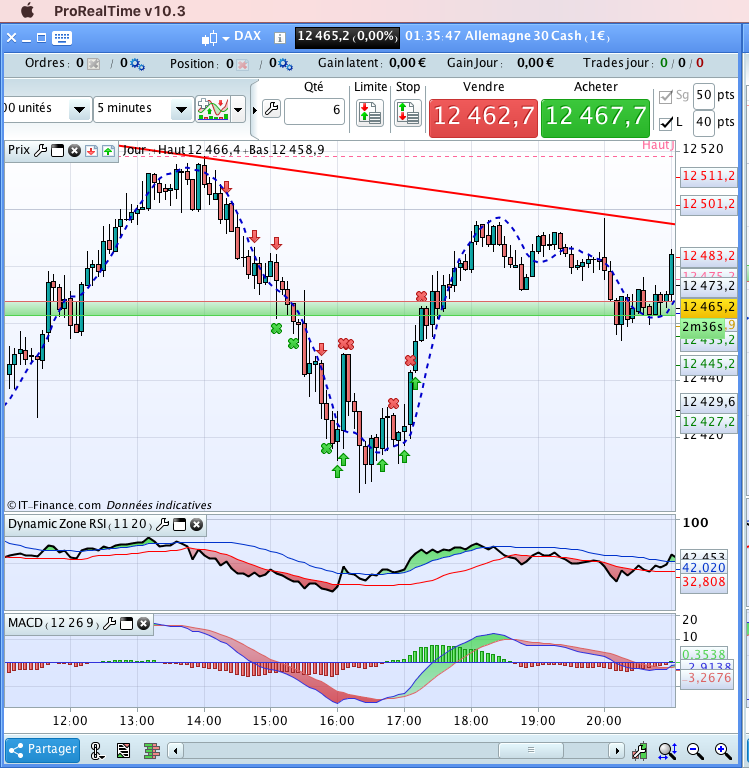Screen dimensions: 749x768
Task: Close all positions using the Position X icon
Action: [242, 65]
